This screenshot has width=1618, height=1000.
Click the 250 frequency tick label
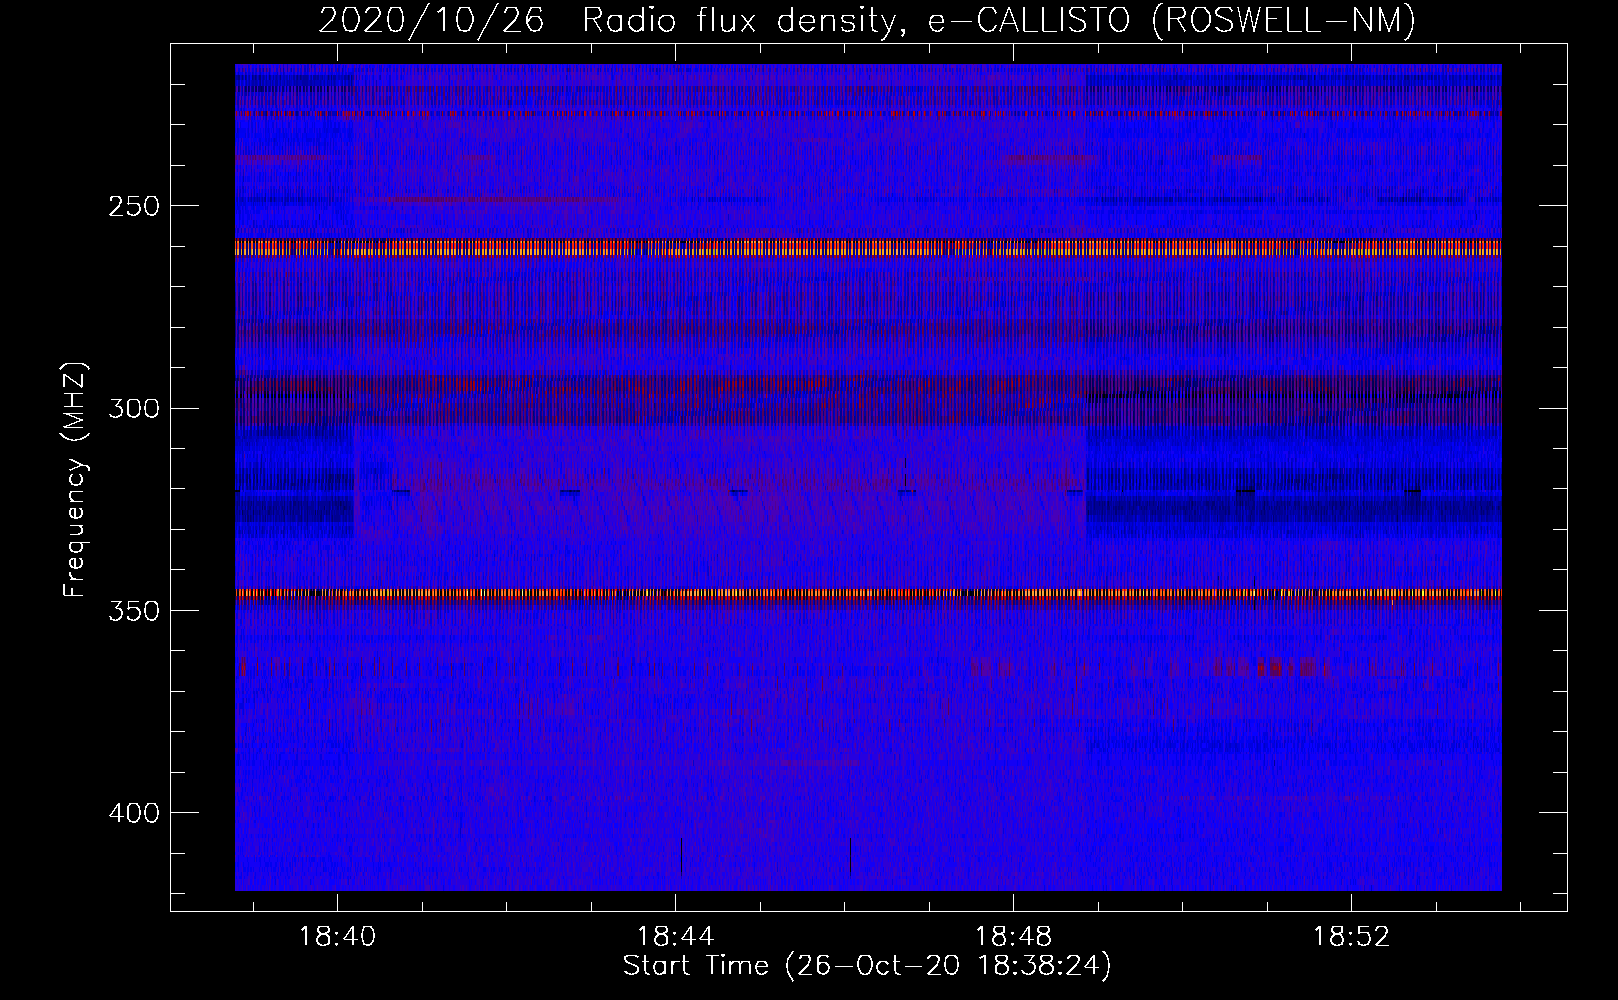click(x=133, y=206)
